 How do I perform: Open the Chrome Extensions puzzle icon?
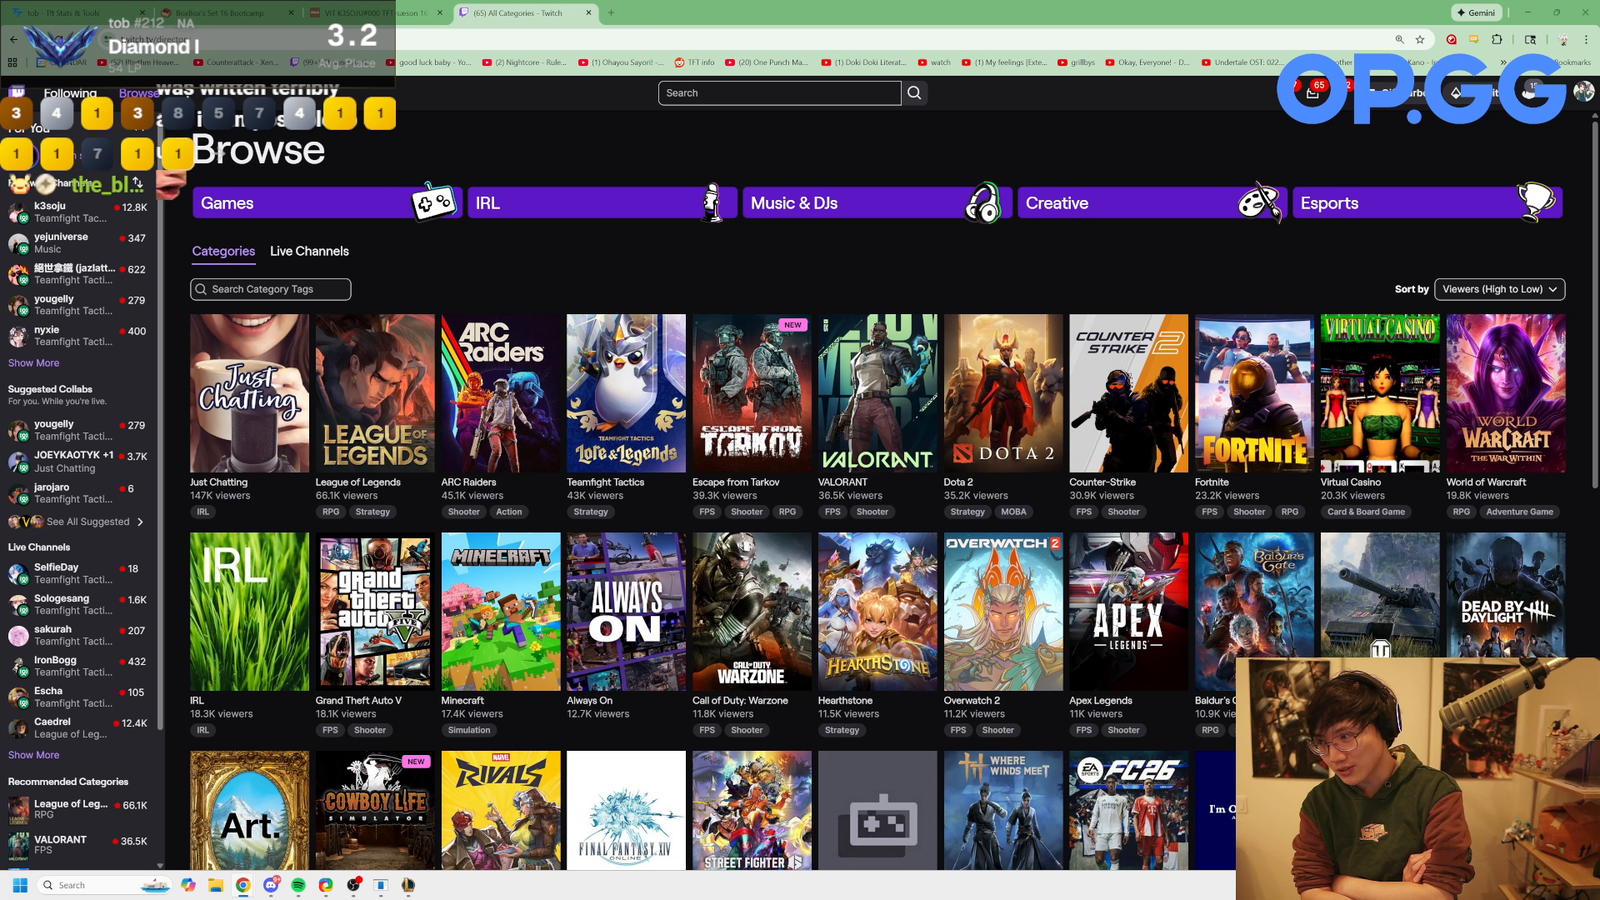[x=1497, y=40]
